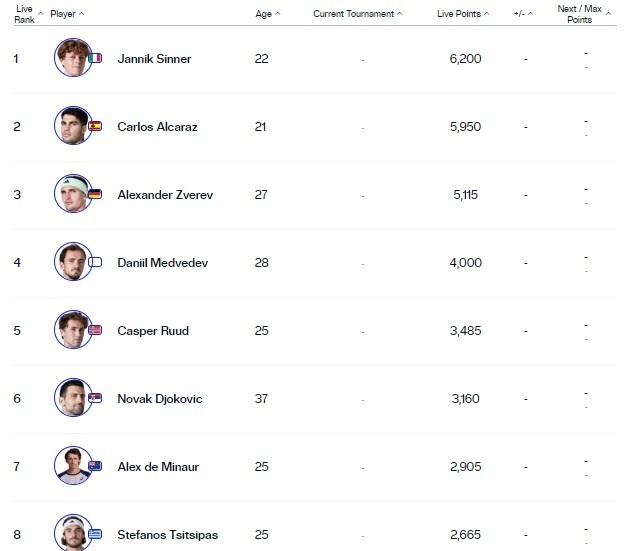Click the Norwegian flag beside Casper Ruud
Screen dimensions: 629x551
[95, 330]
